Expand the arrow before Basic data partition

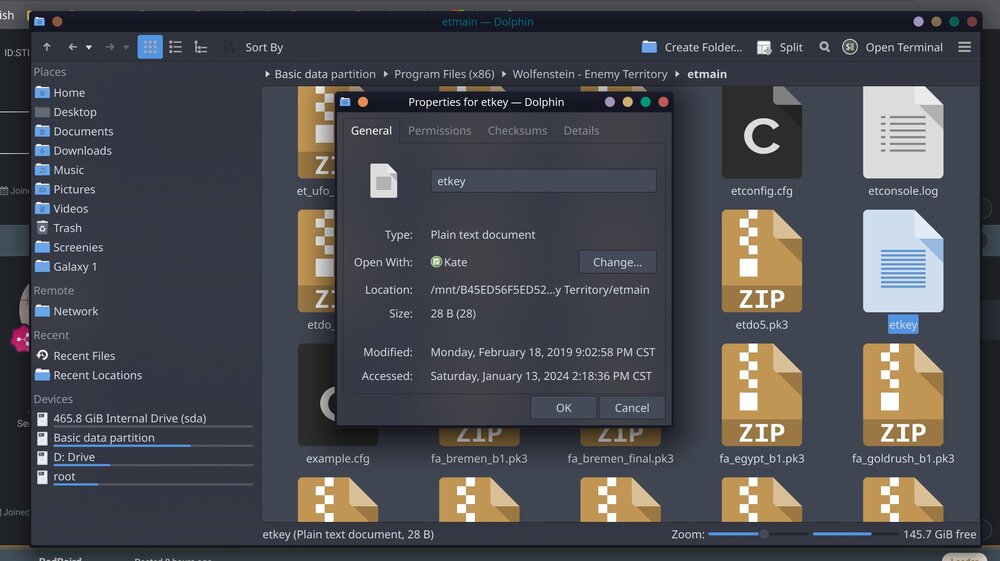tap(267, 74)
